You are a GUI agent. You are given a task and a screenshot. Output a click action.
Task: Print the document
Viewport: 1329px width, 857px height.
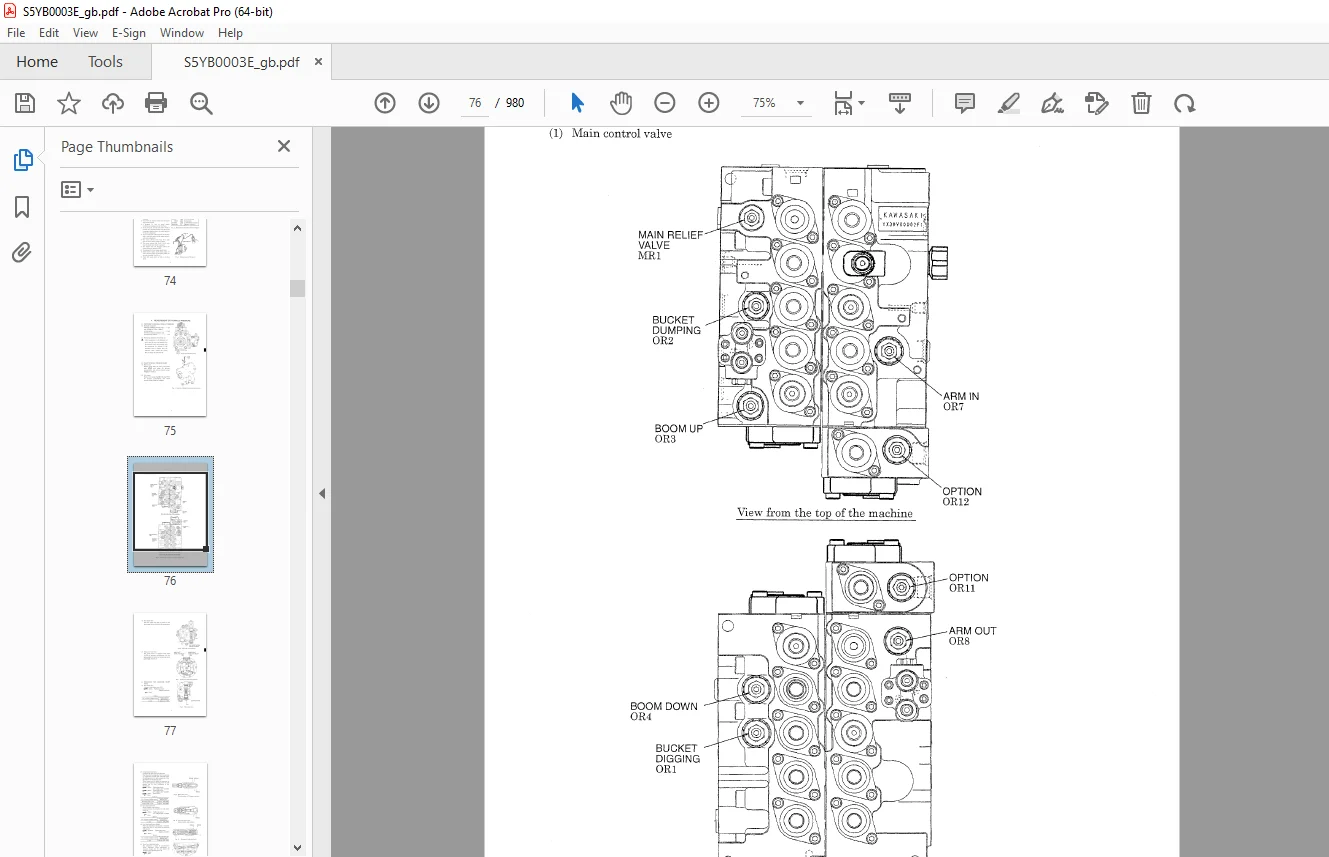[x=156, y=103]
